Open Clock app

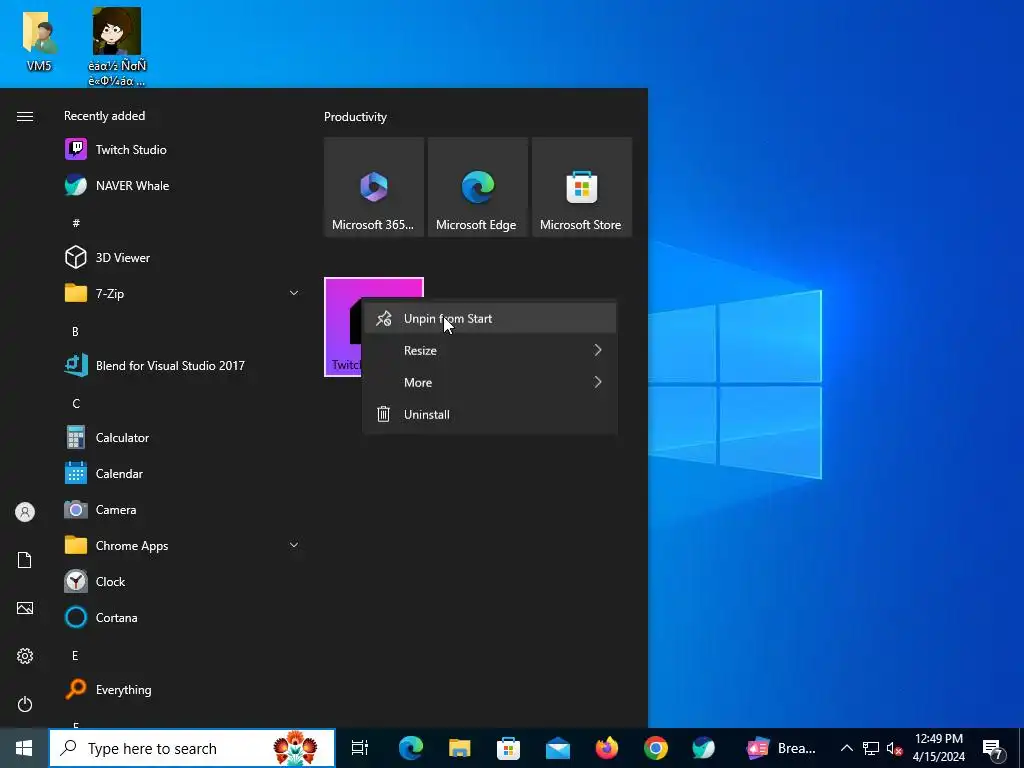[182, 581]
